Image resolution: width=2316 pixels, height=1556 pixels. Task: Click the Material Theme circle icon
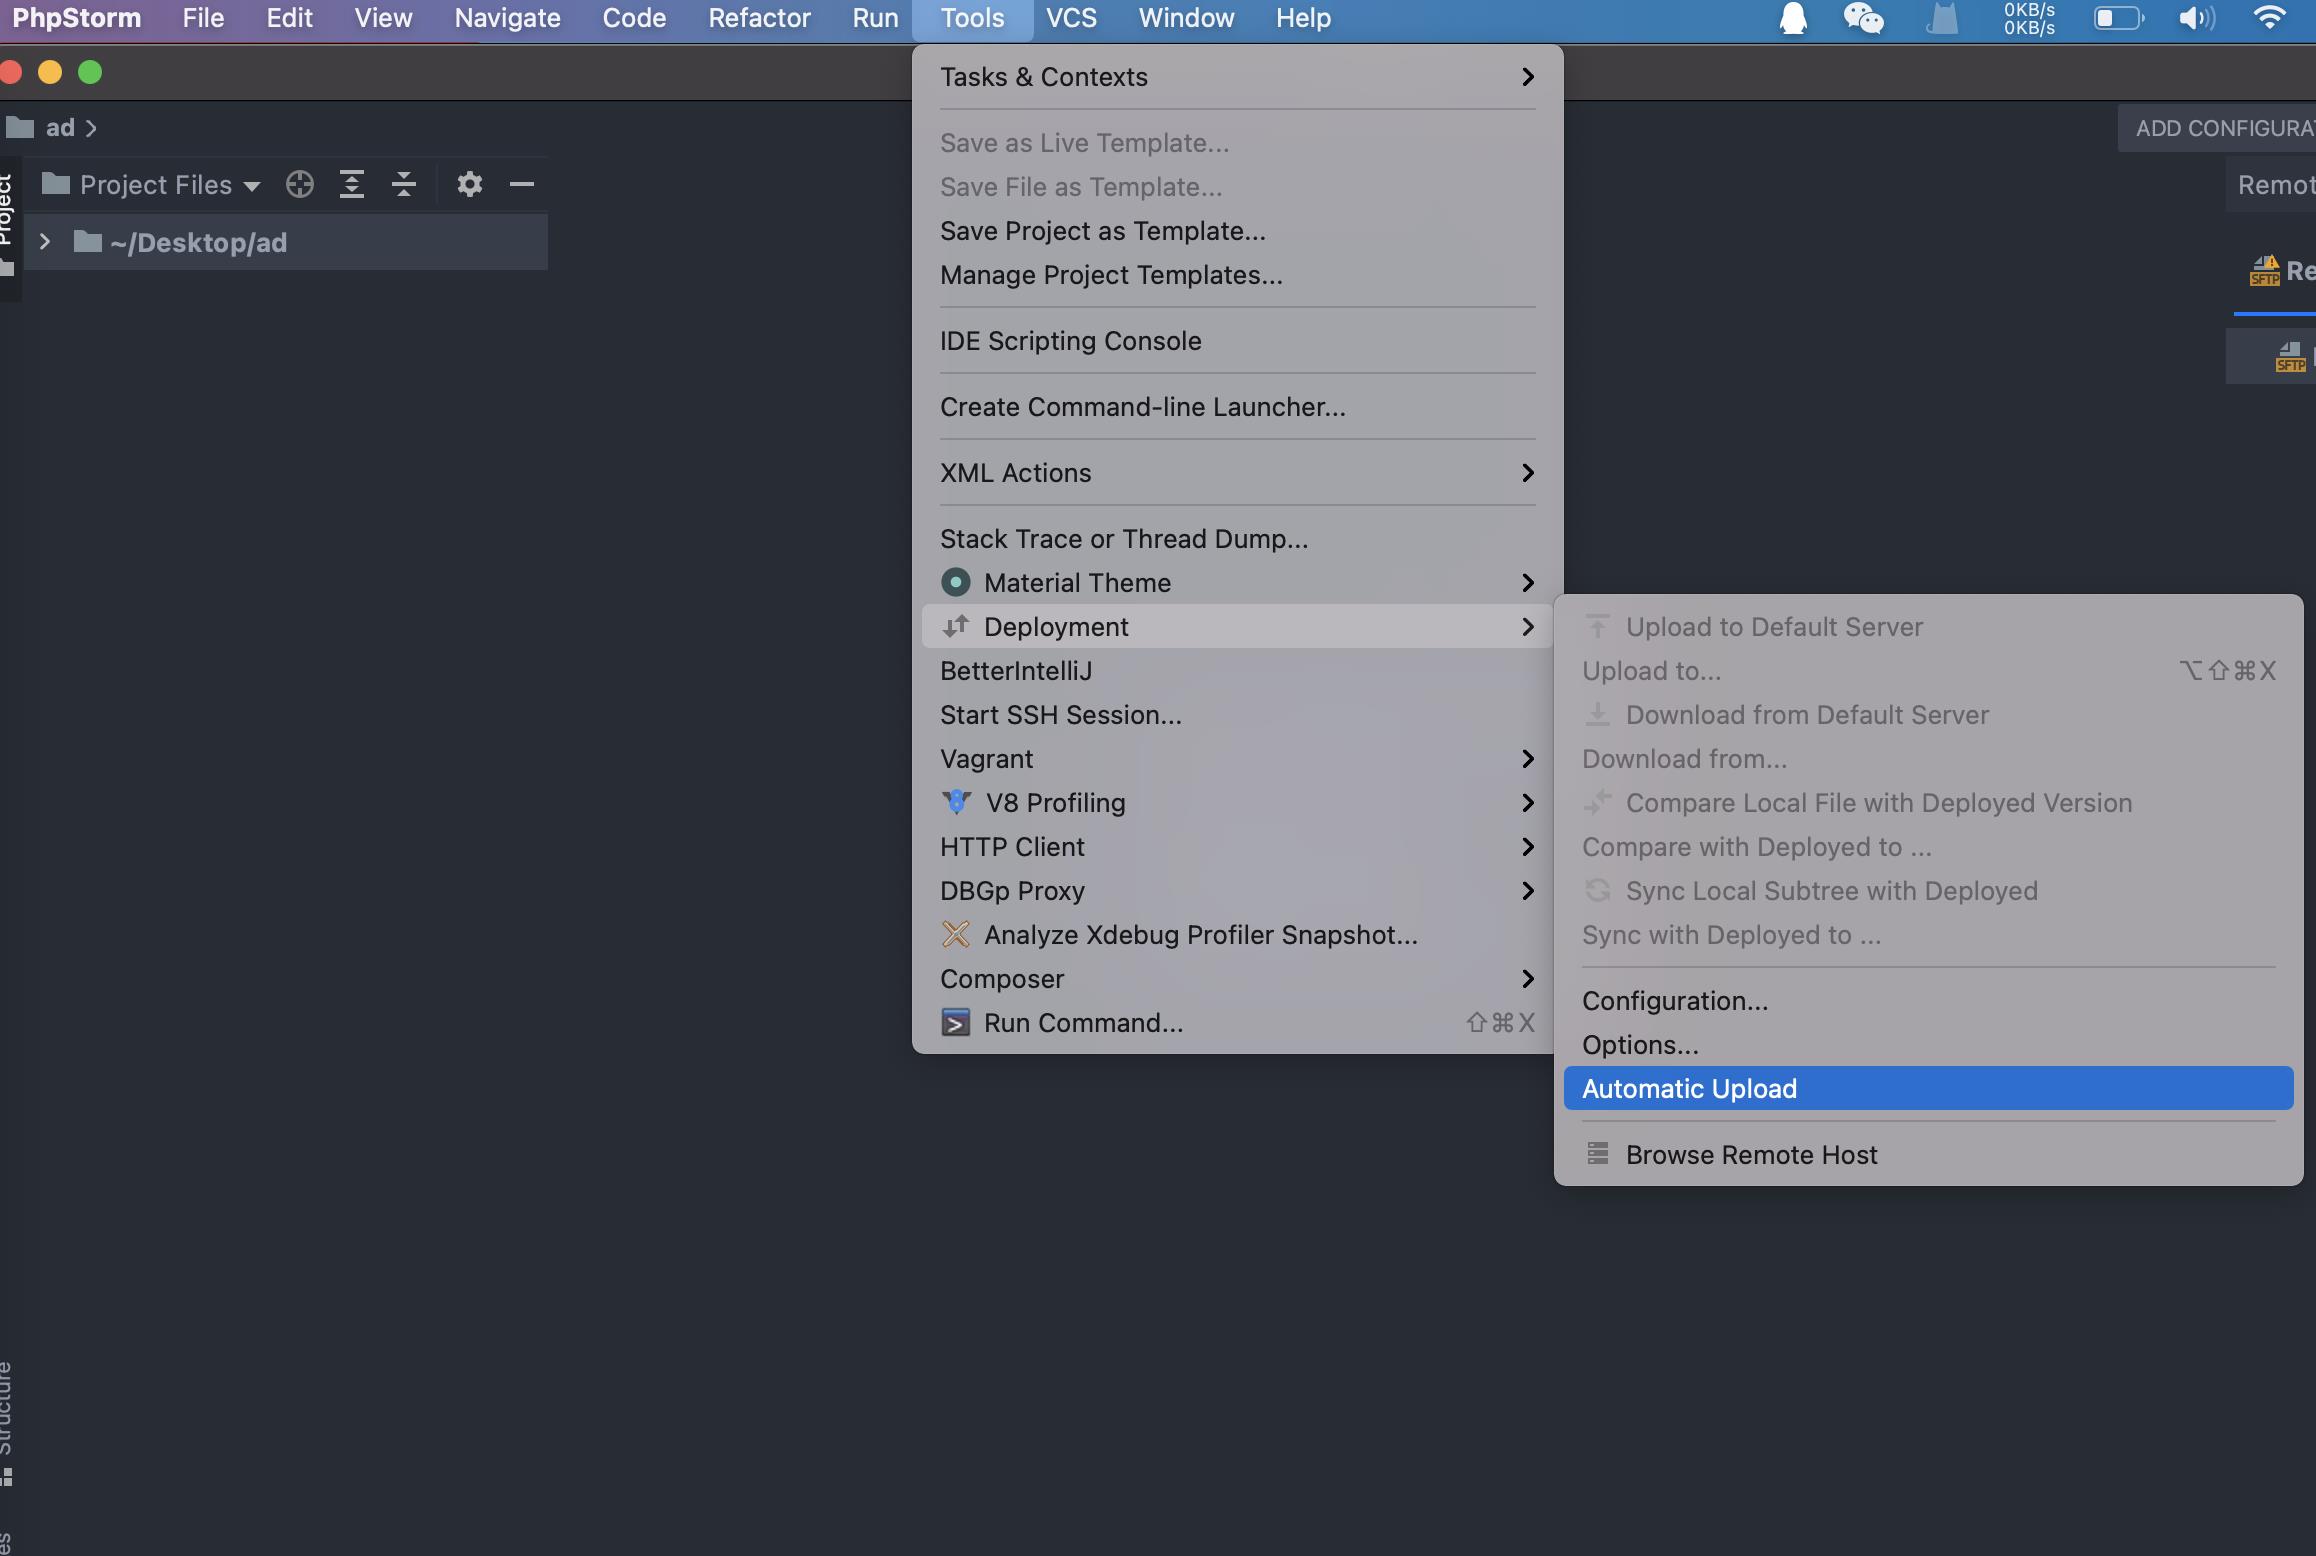[956, 582]
